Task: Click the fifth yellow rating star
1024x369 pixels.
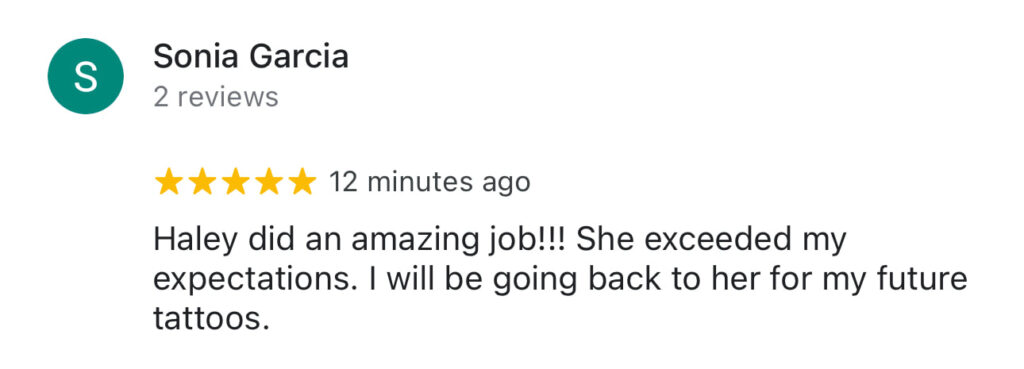Action: pos(302,182)
